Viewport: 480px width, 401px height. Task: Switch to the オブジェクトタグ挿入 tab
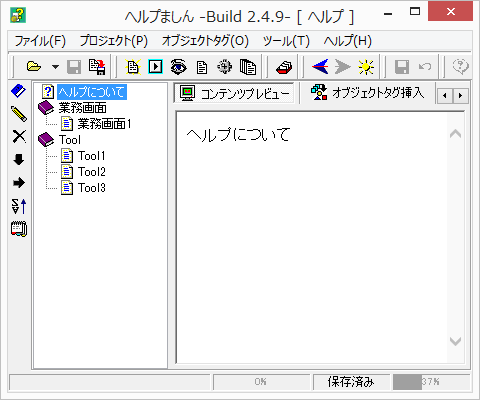(367, 93)
